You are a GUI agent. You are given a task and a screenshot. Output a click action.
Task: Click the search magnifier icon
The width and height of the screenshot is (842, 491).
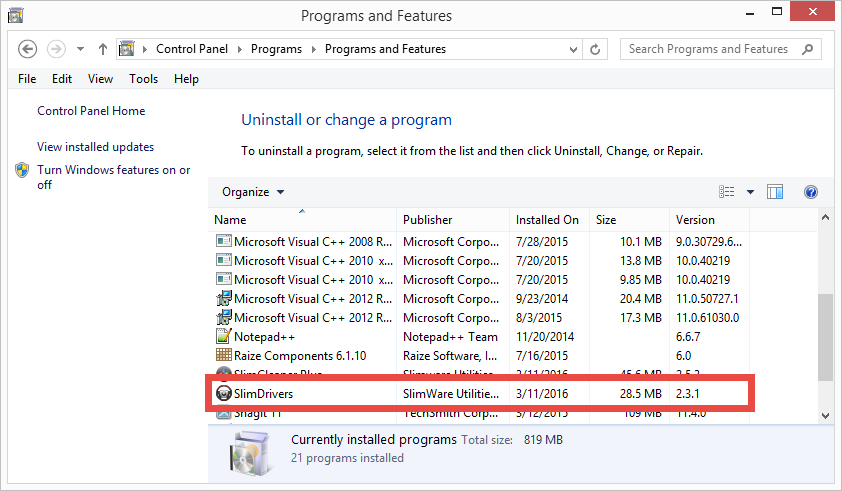[807, 49]
